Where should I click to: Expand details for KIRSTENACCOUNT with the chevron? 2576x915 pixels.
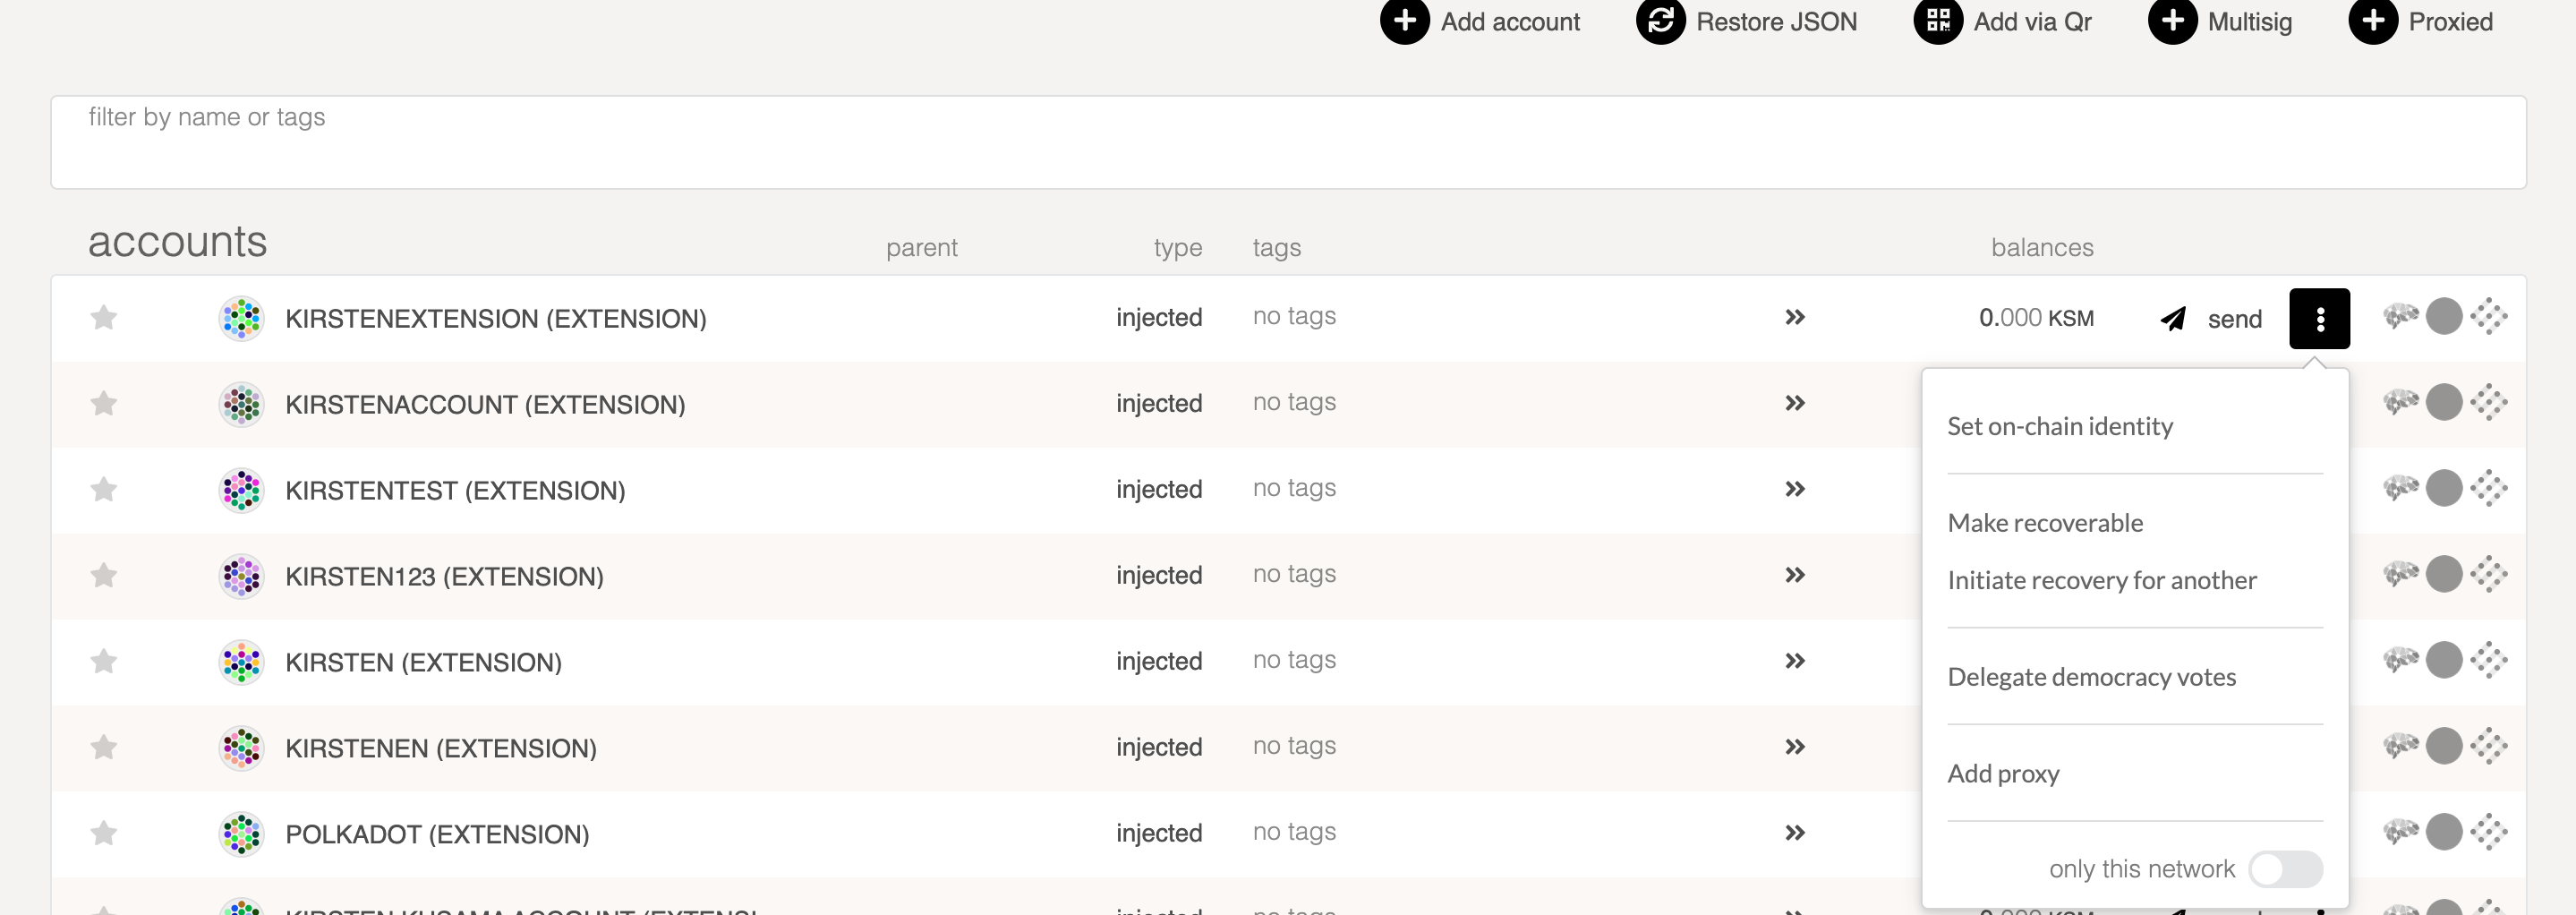(x=1796, y=403)
